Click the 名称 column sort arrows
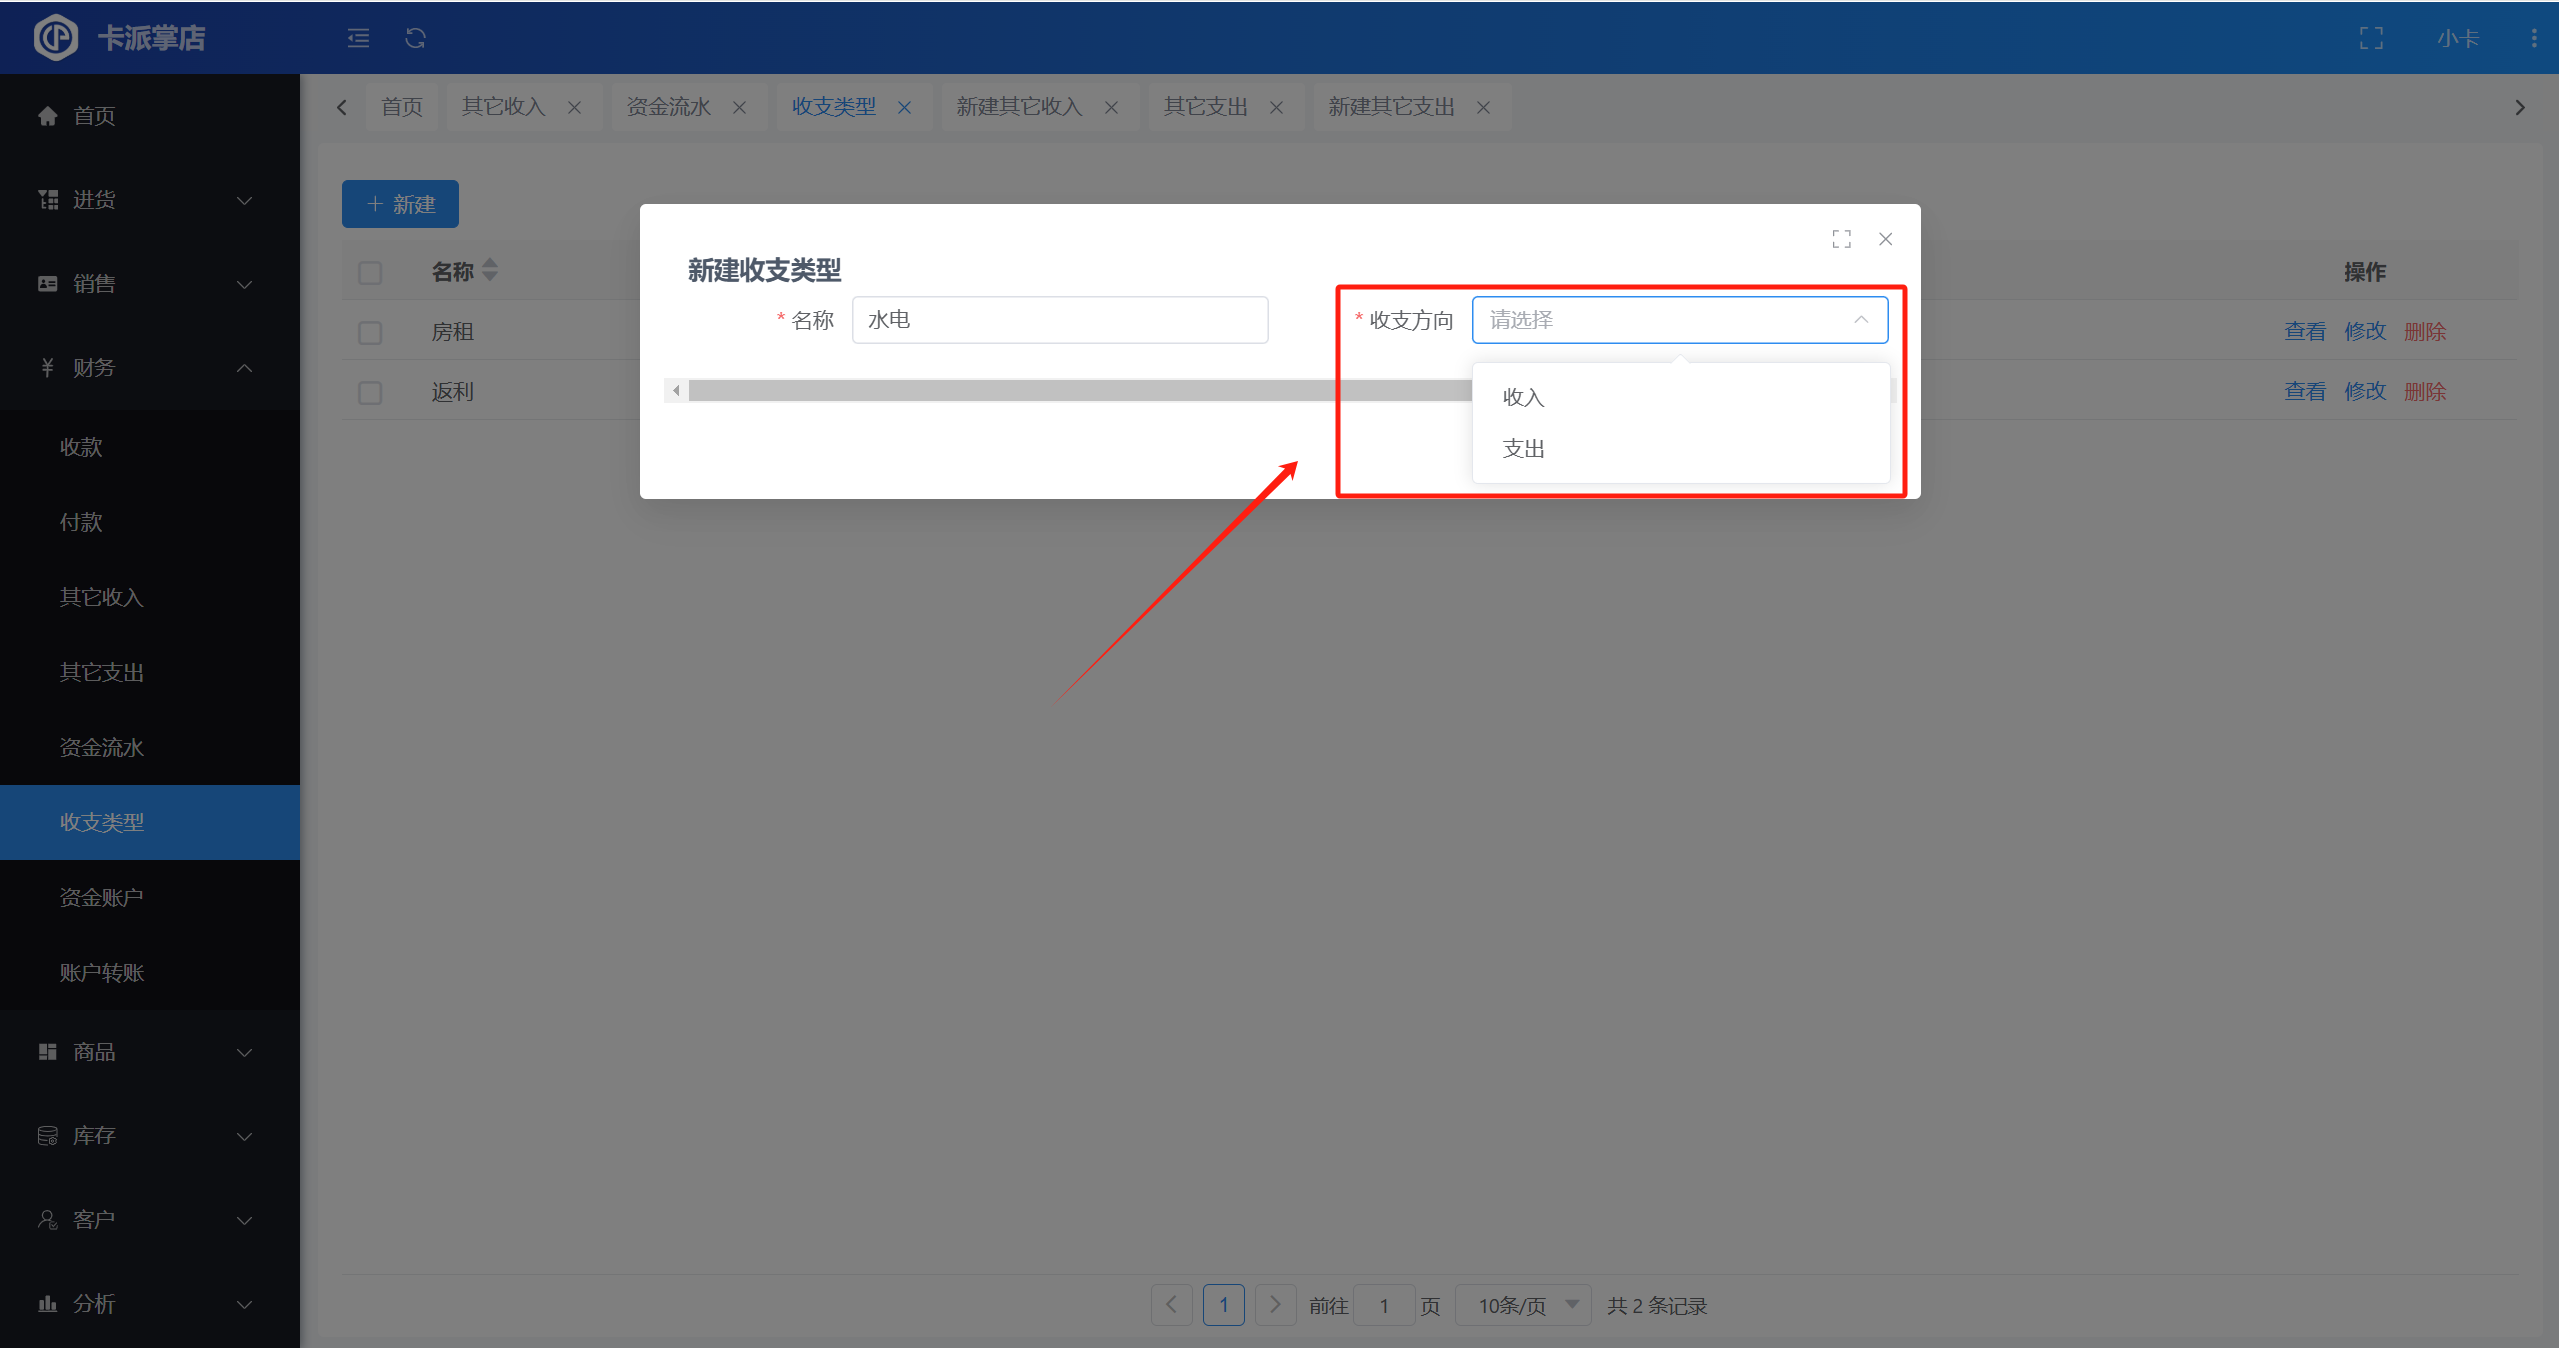The width and height of the screenshot is (2559, 1348). click(x=490, y=270)
